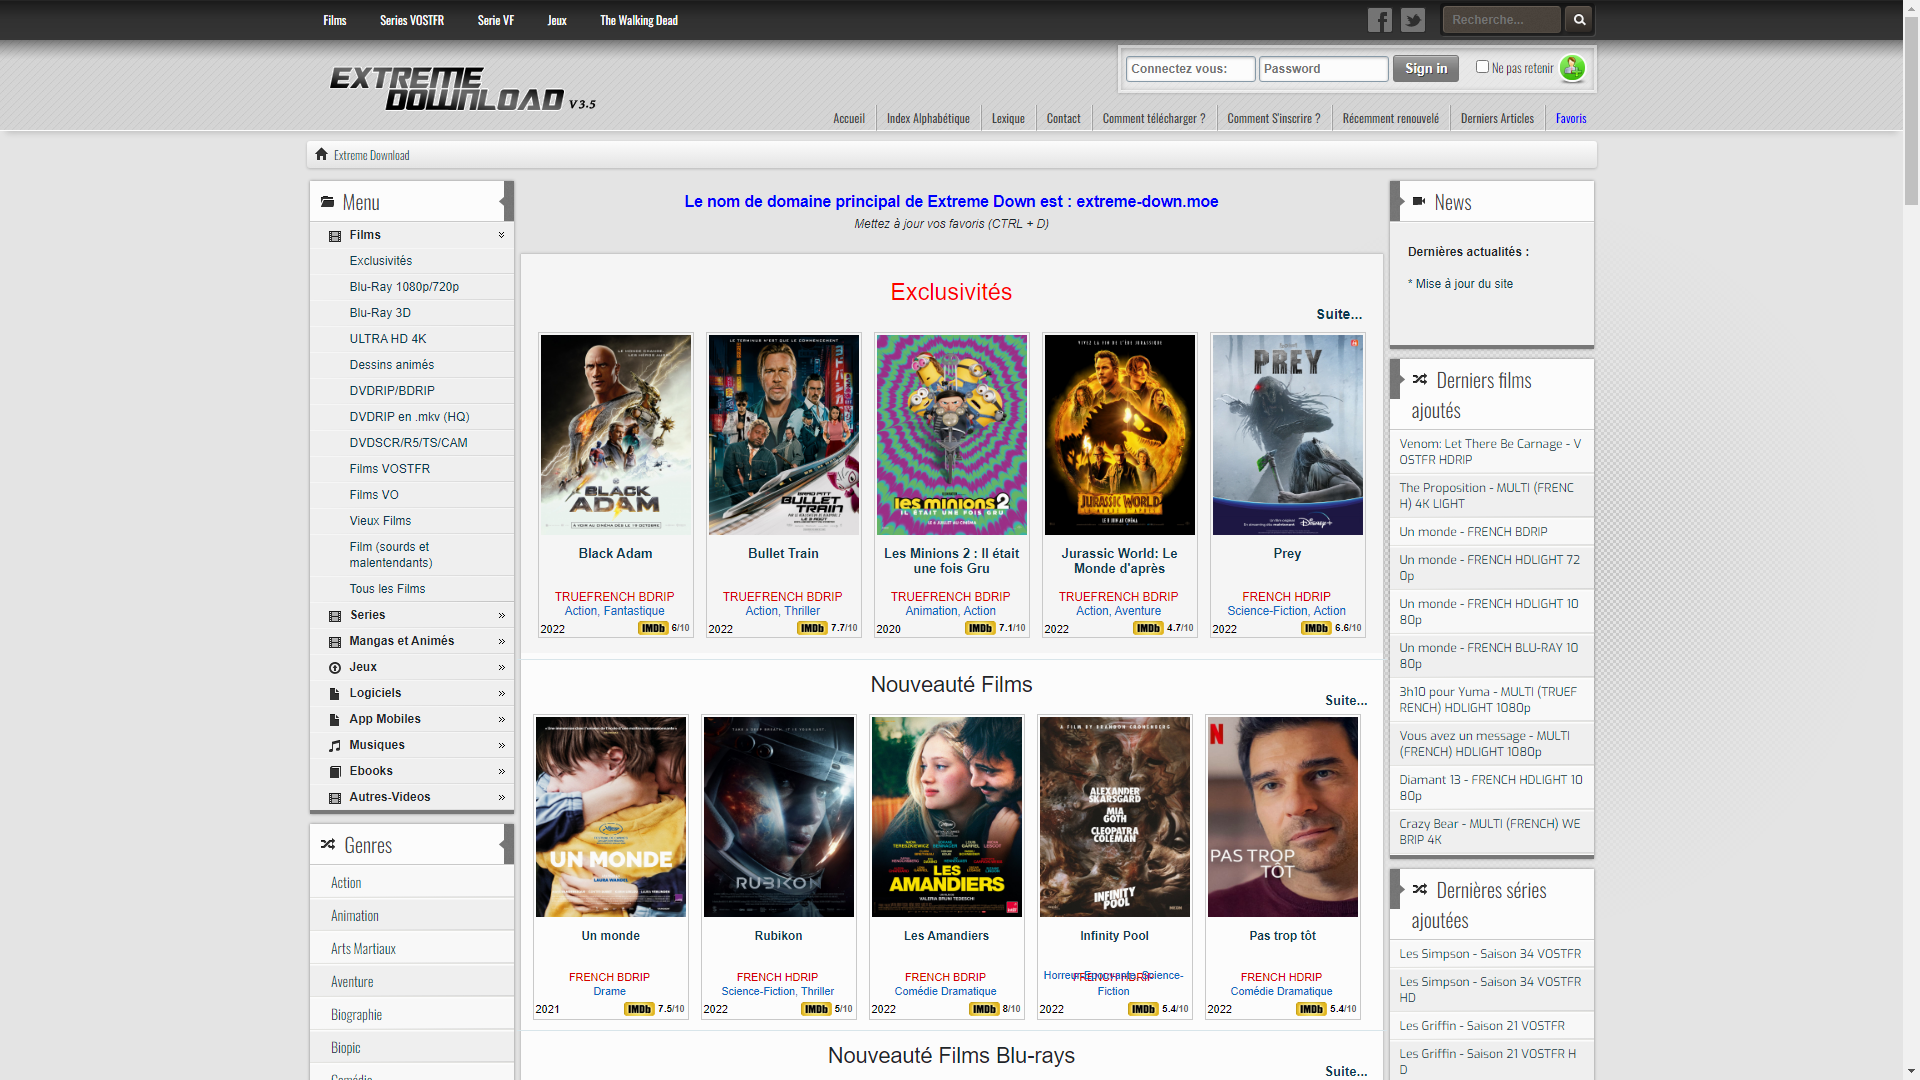Open the Series VOSTFR top menu
Screen dimensions: 1920x1080
[x=411, y=20]
